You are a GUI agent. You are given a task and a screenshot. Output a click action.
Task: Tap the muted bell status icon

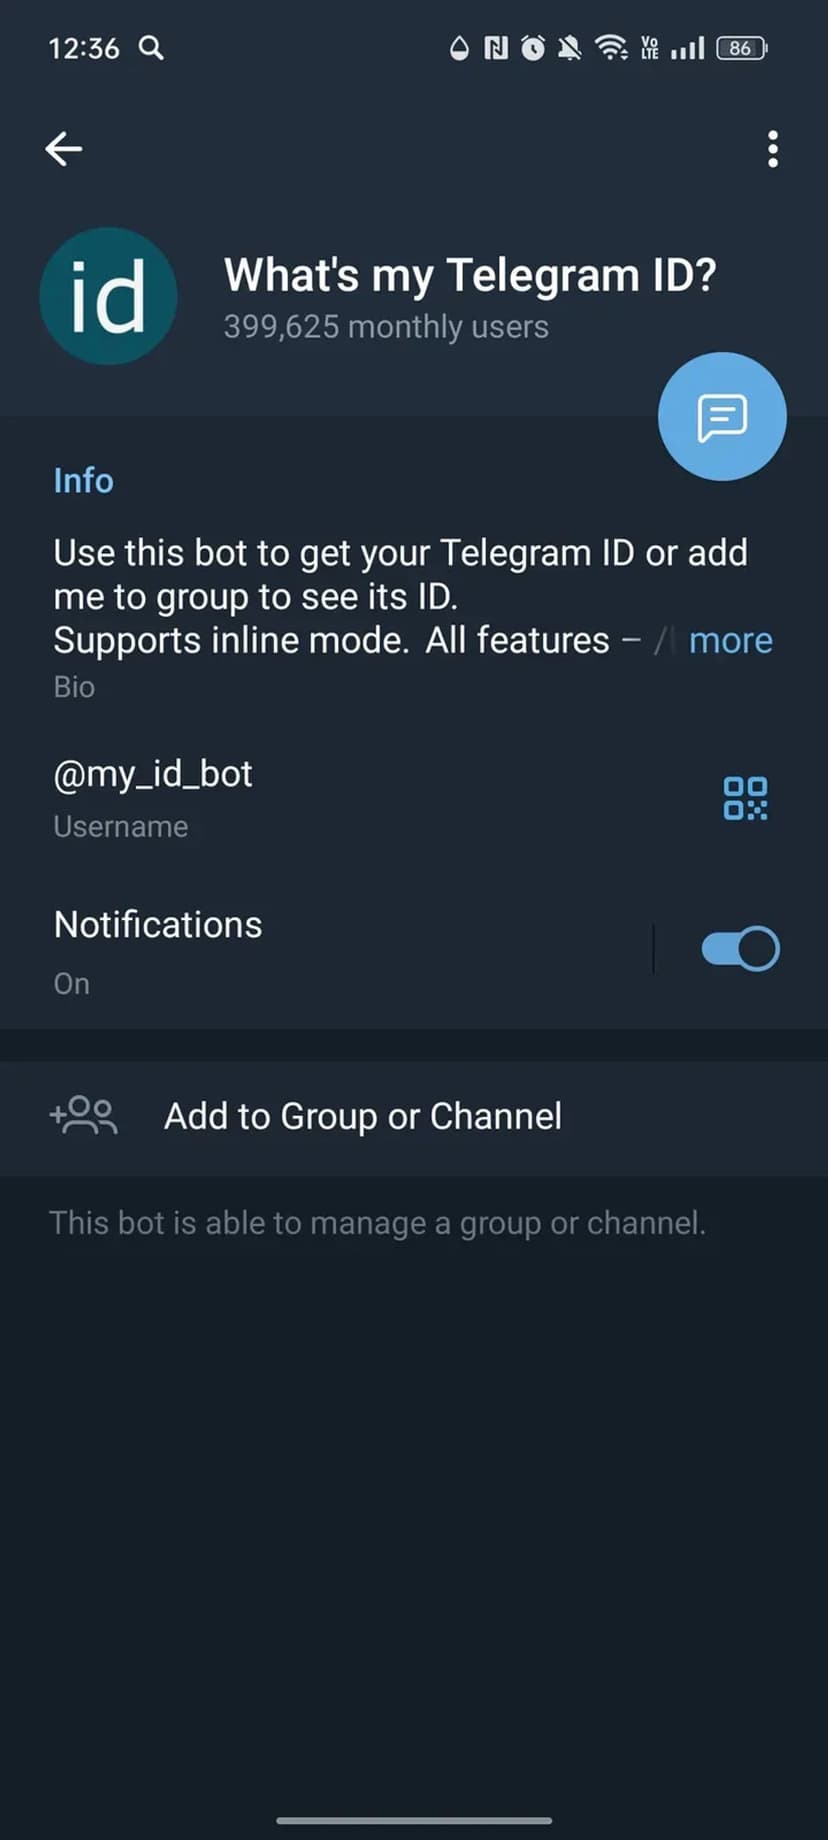click(570, 47)
